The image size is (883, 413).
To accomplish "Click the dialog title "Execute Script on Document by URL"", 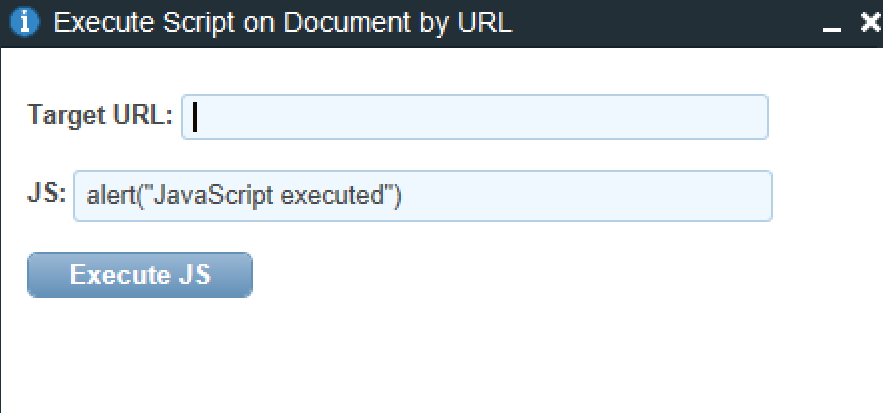I will [x=283, y=23].
